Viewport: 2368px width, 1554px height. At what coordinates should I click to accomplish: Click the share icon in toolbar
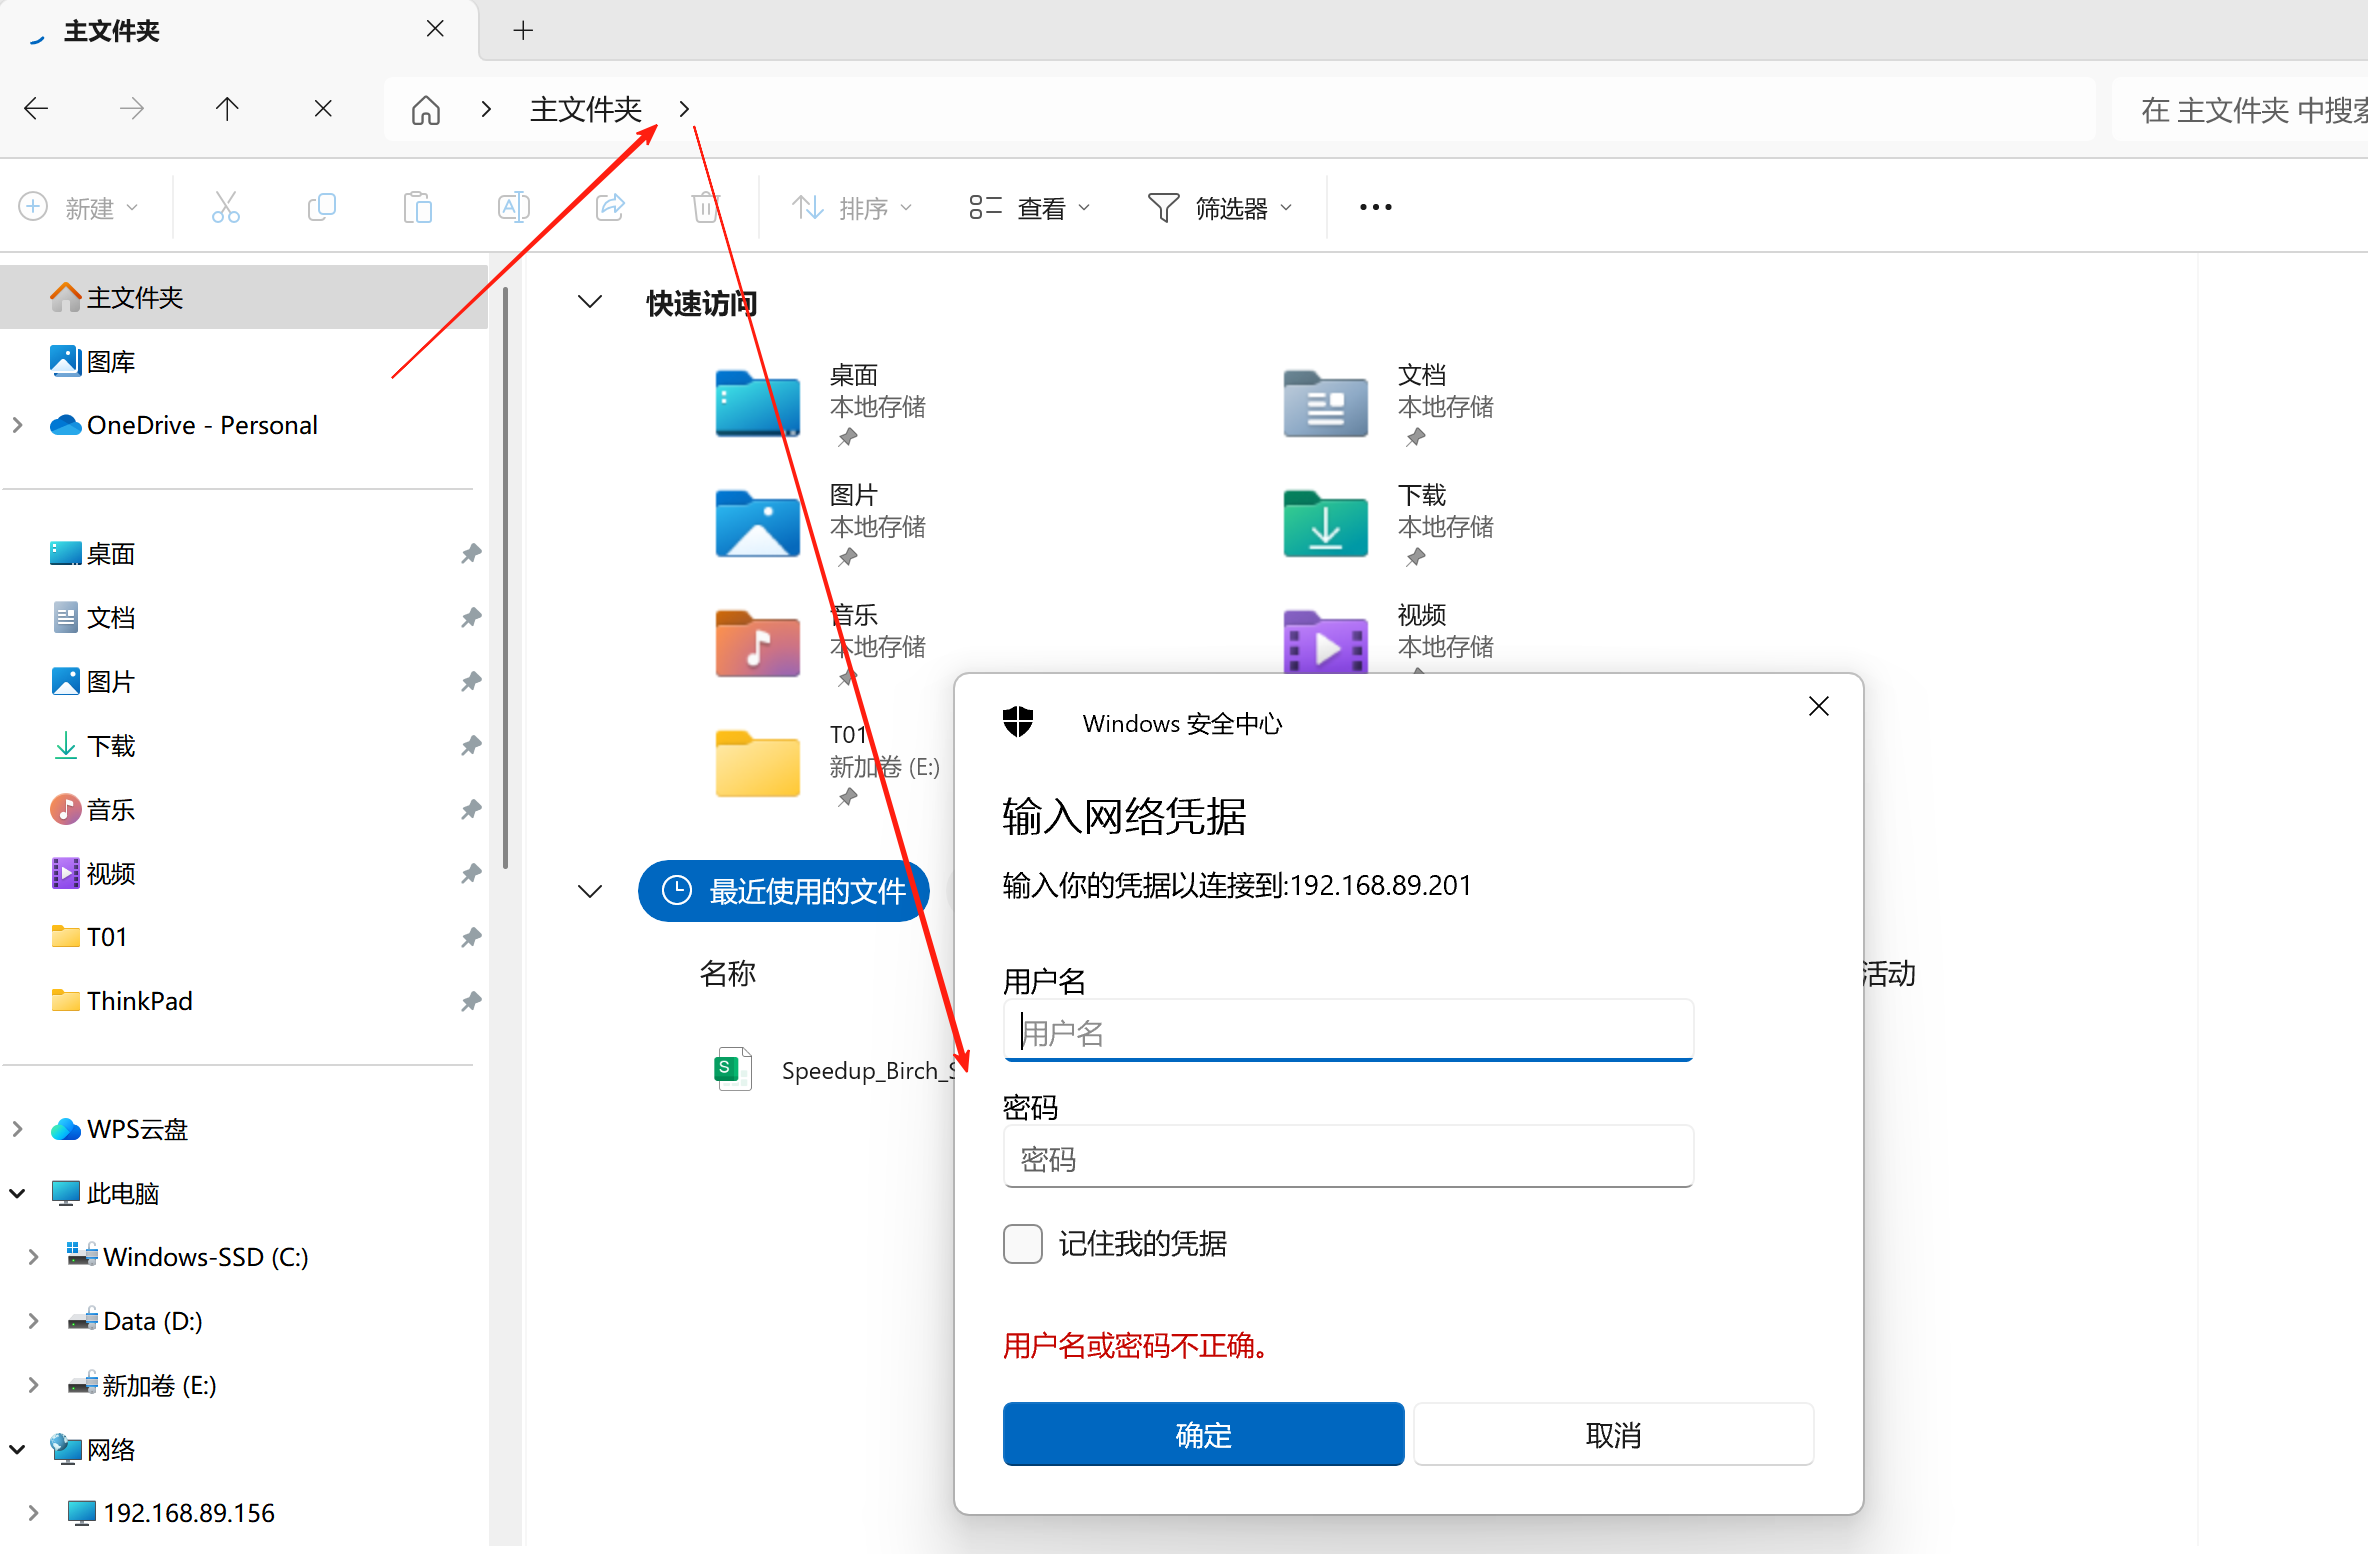(610, 208)
